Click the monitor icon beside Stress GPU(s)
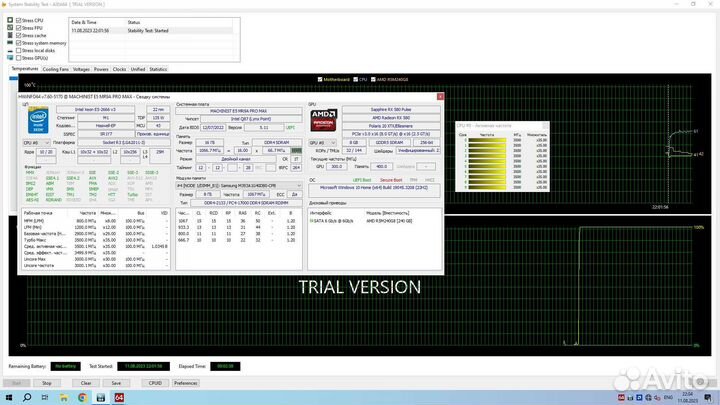 tap(10, 58)
